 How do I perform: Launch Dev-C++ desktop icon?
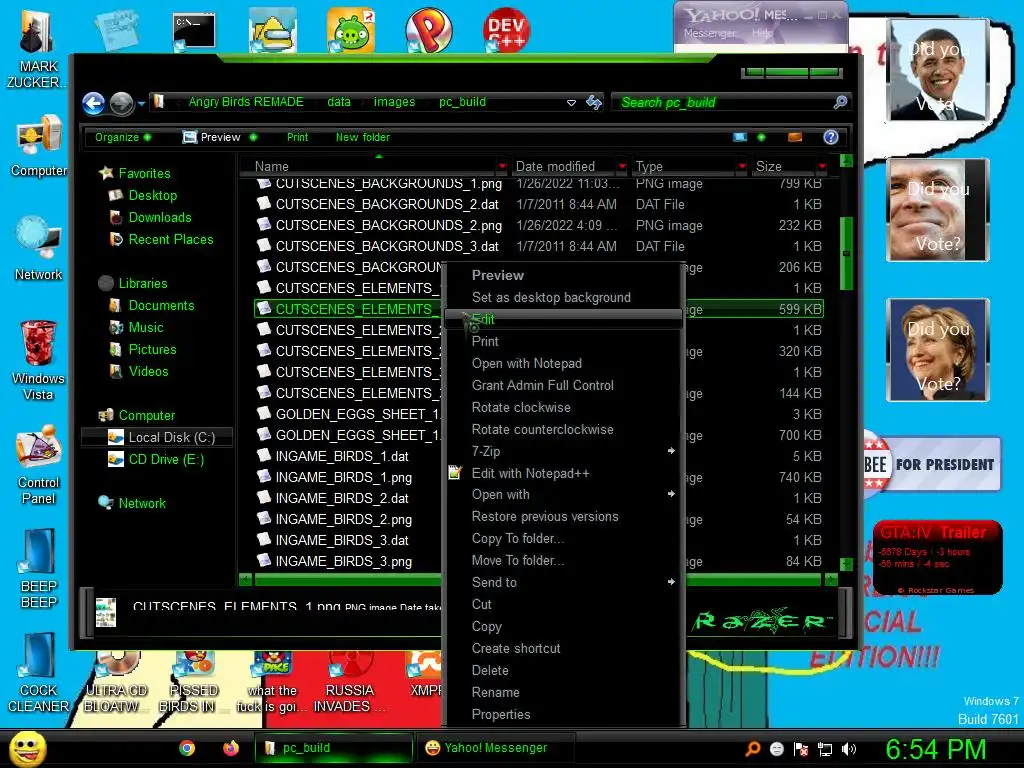click(506, 29)
